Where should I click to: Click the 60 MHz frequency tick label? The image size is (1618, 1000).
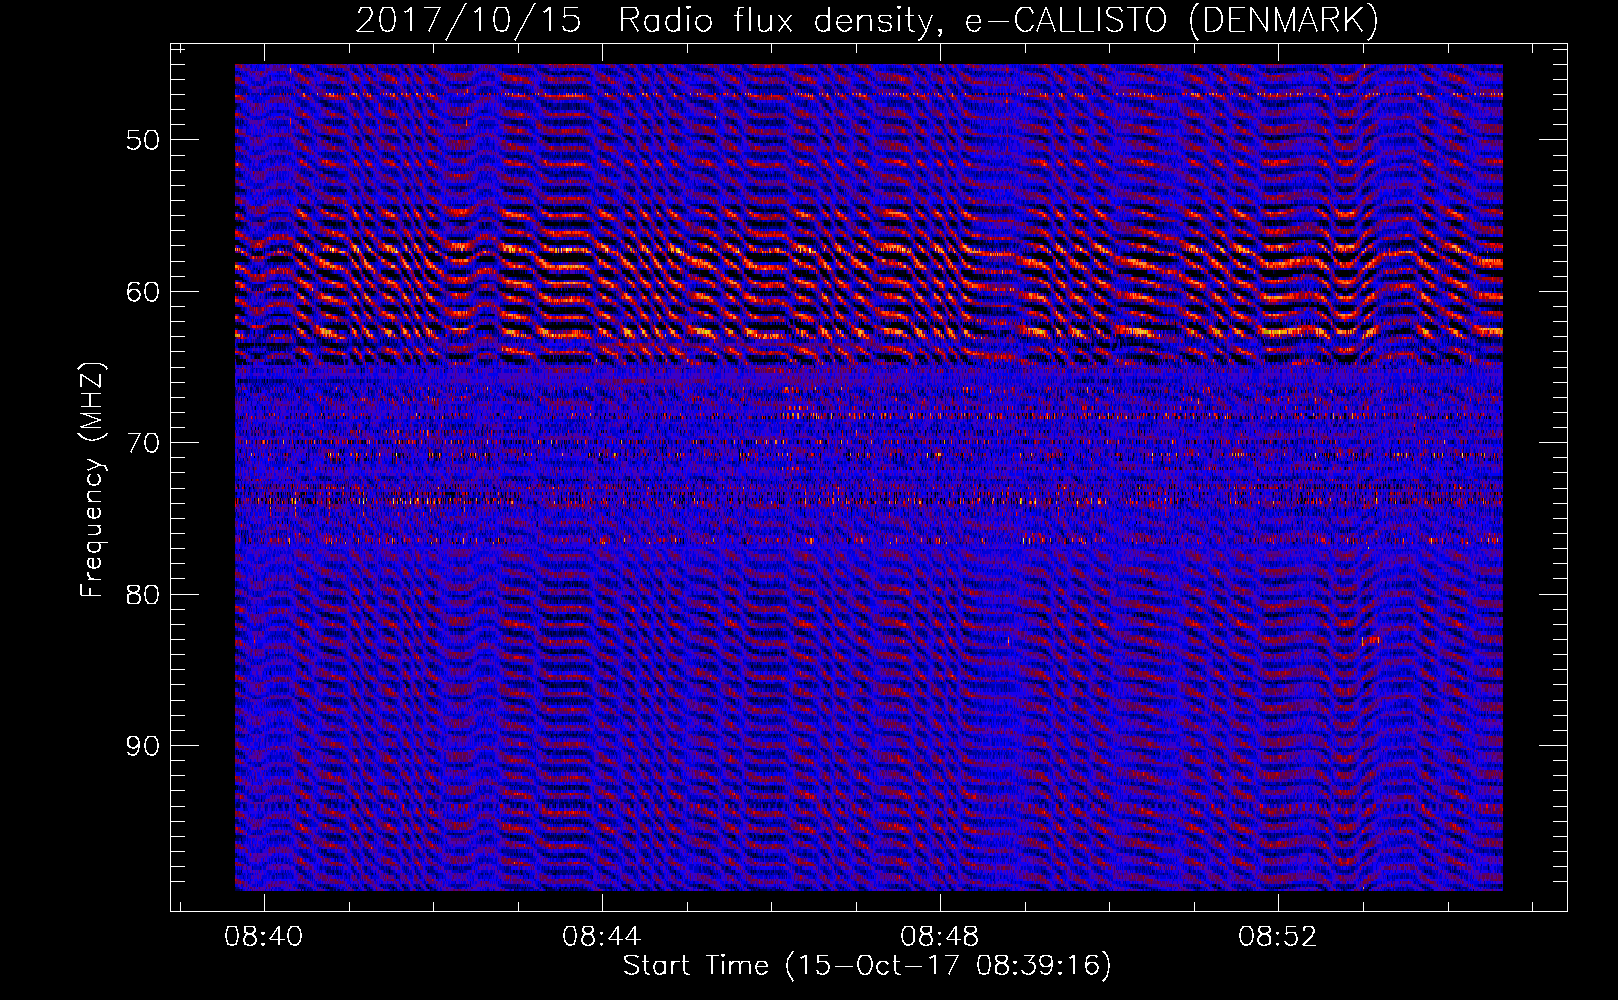coord(143,292)
